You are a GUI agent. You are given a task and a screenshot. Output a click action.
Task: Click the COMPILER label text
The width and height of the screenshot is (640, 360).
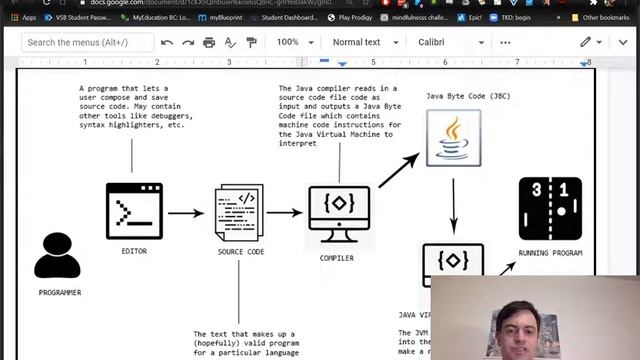click(337, 258)
